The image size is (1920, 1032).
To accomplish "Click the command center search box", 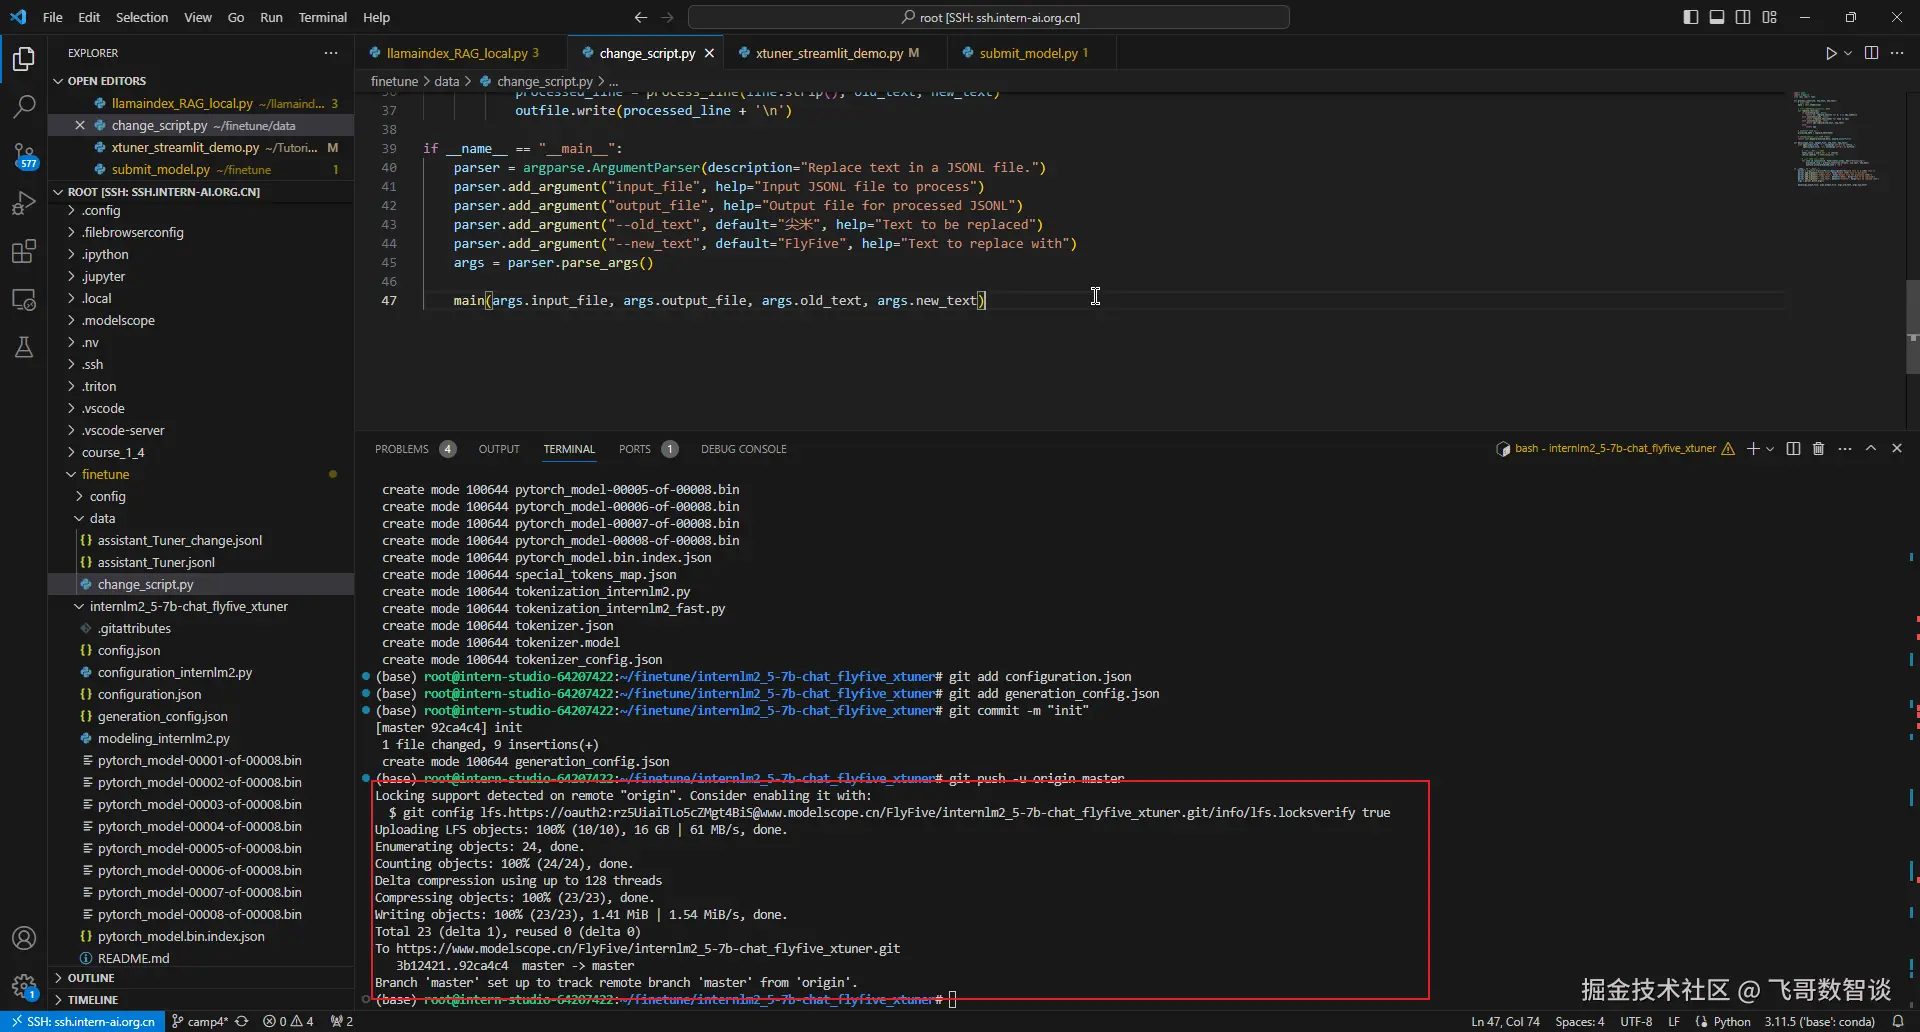I will click(989, 17).
